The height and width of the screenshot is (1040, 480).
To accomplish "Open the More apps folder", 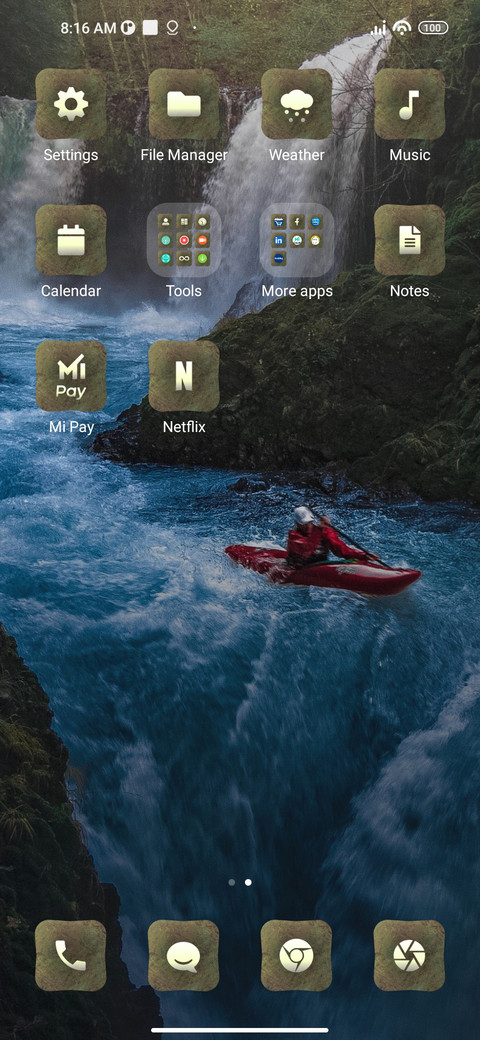I will (x=296, y=240).
